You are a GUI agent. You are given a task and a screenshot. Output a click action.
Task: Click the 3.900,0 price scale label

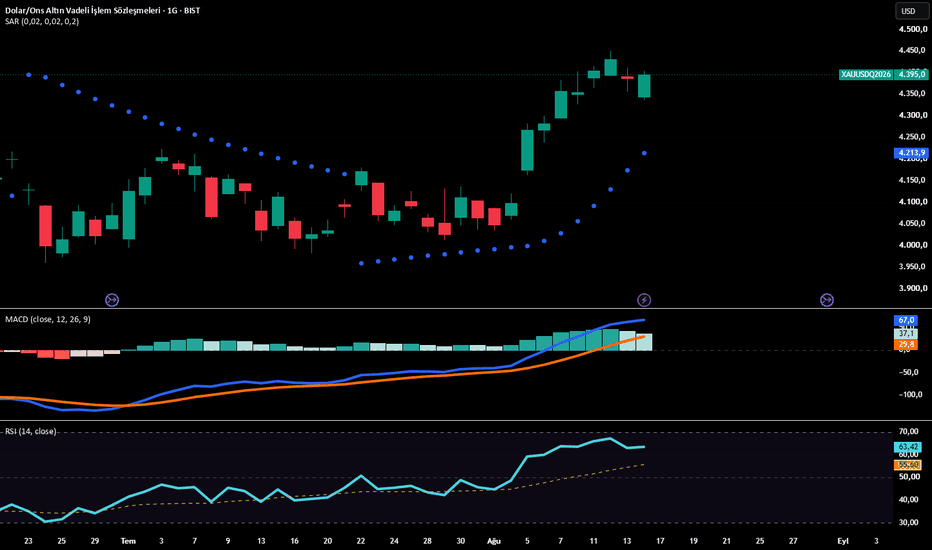[x=912, y=288]
